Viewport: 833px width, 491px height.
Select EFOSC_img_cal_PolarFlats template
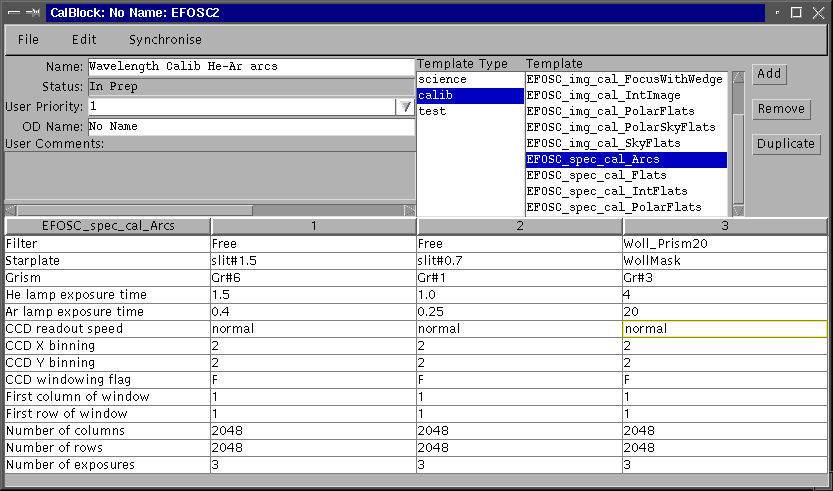[x=626, y=112]
